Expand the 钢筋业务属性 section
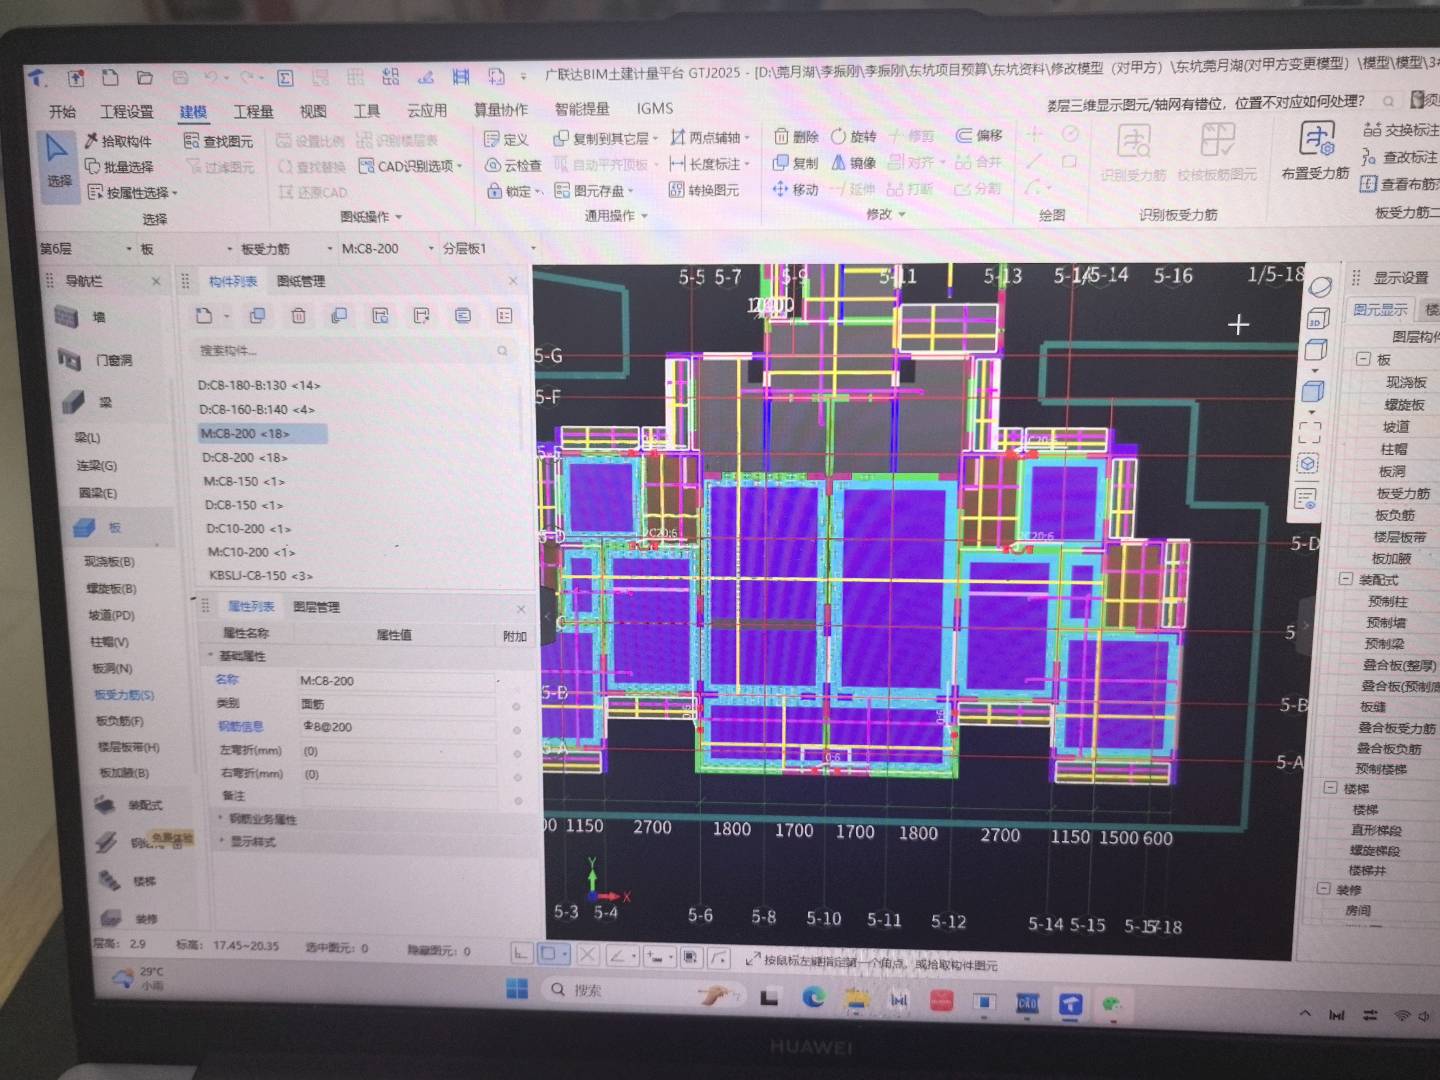1440x1080 pixels. [x=221, y=818]
